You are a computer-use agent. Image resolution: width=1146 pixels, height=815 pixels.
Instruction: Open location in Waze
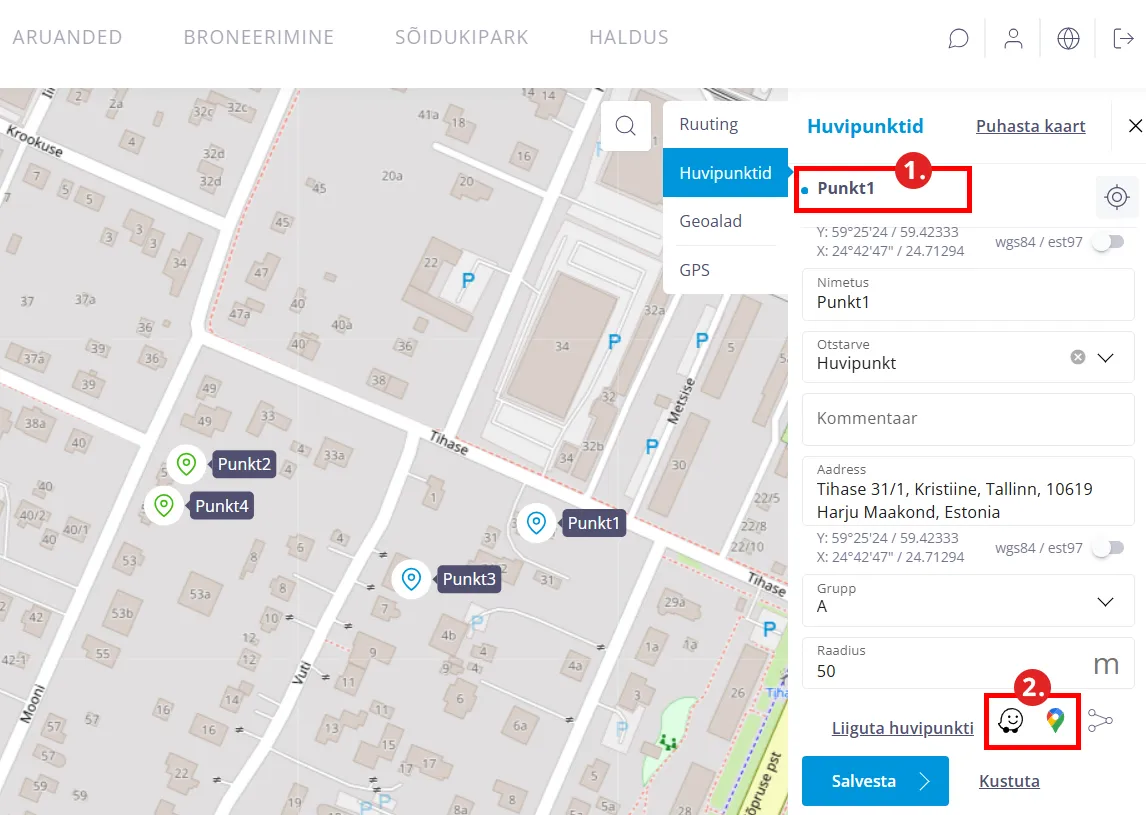click(x=1011, y=720)
